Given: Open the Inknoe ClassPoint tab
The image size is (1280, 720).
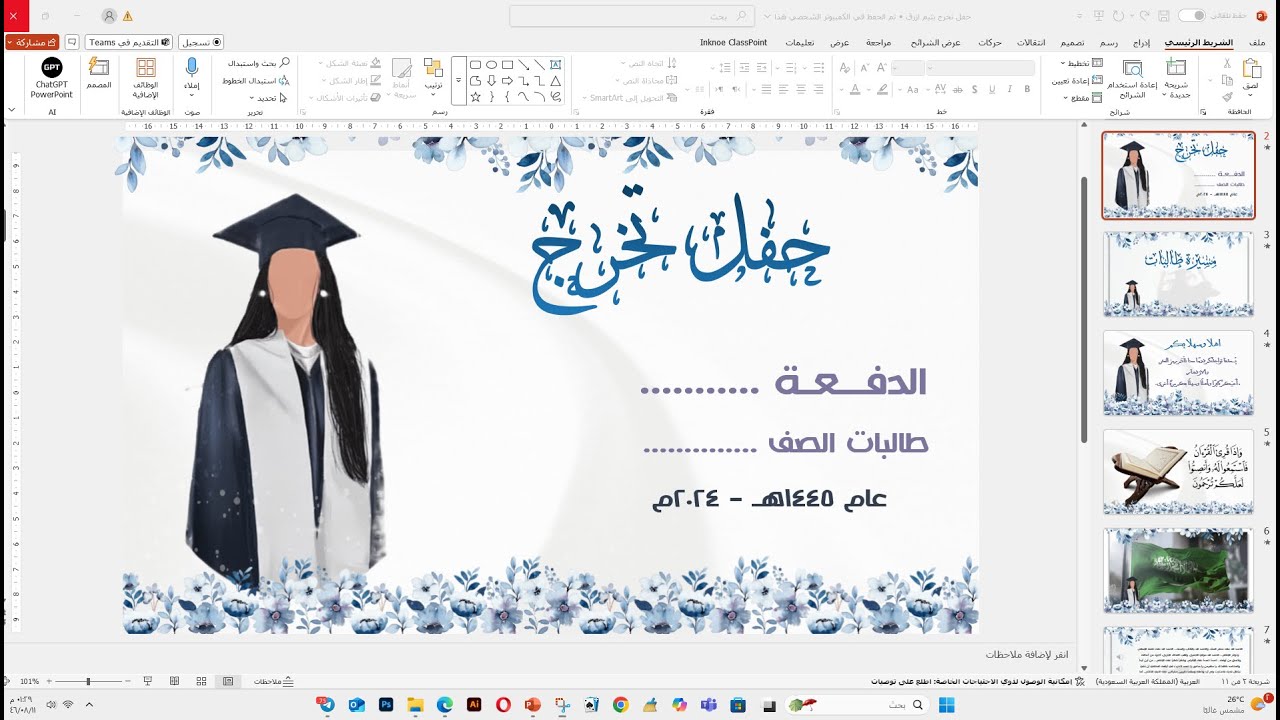Looking at the screenshot, I should [x=734, y=42].
